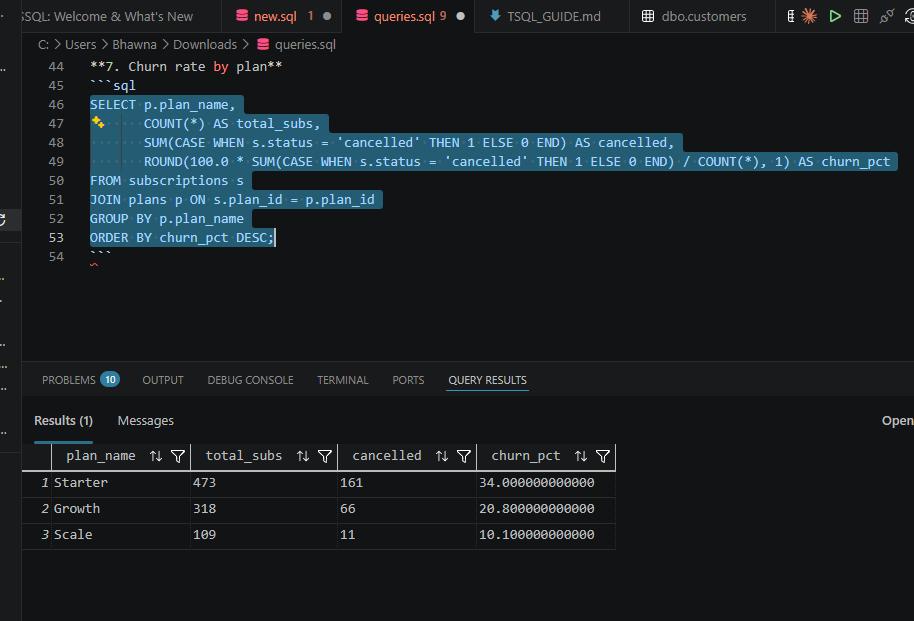914x621 pixels.
Task: Click the cancelled column header
Action: 386,455
